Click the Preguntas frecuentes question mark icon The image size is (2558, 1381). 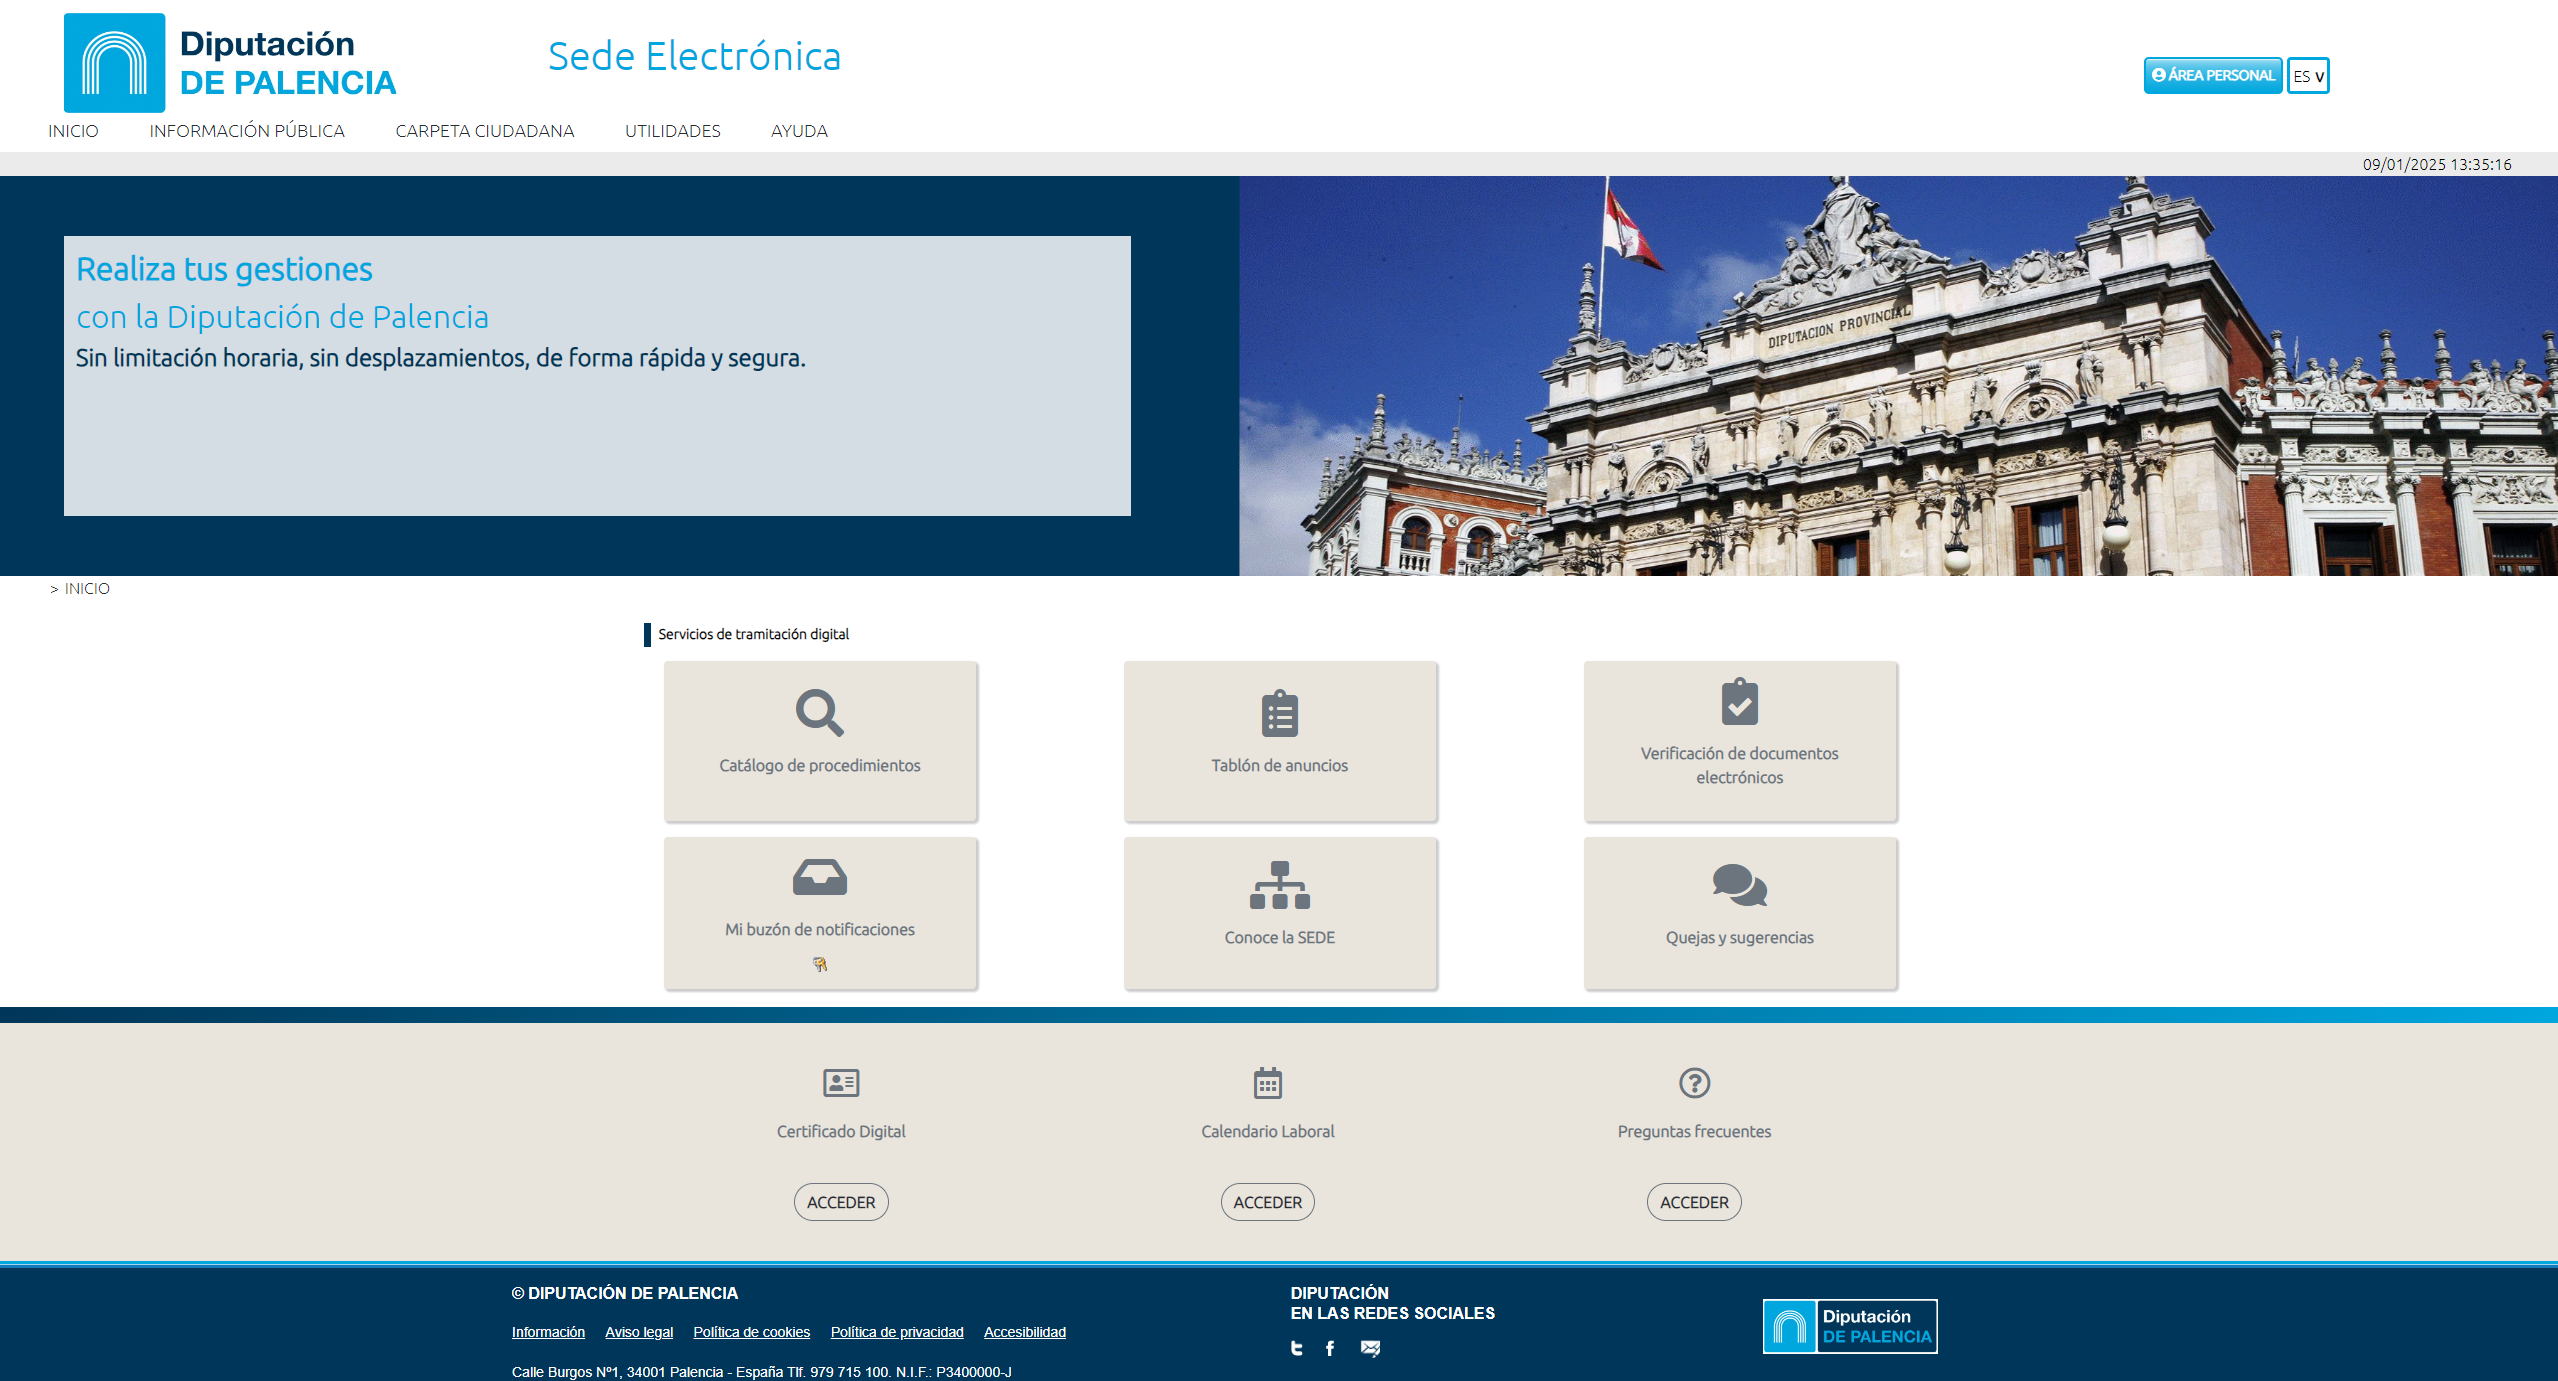[x=1694, y=1082]
